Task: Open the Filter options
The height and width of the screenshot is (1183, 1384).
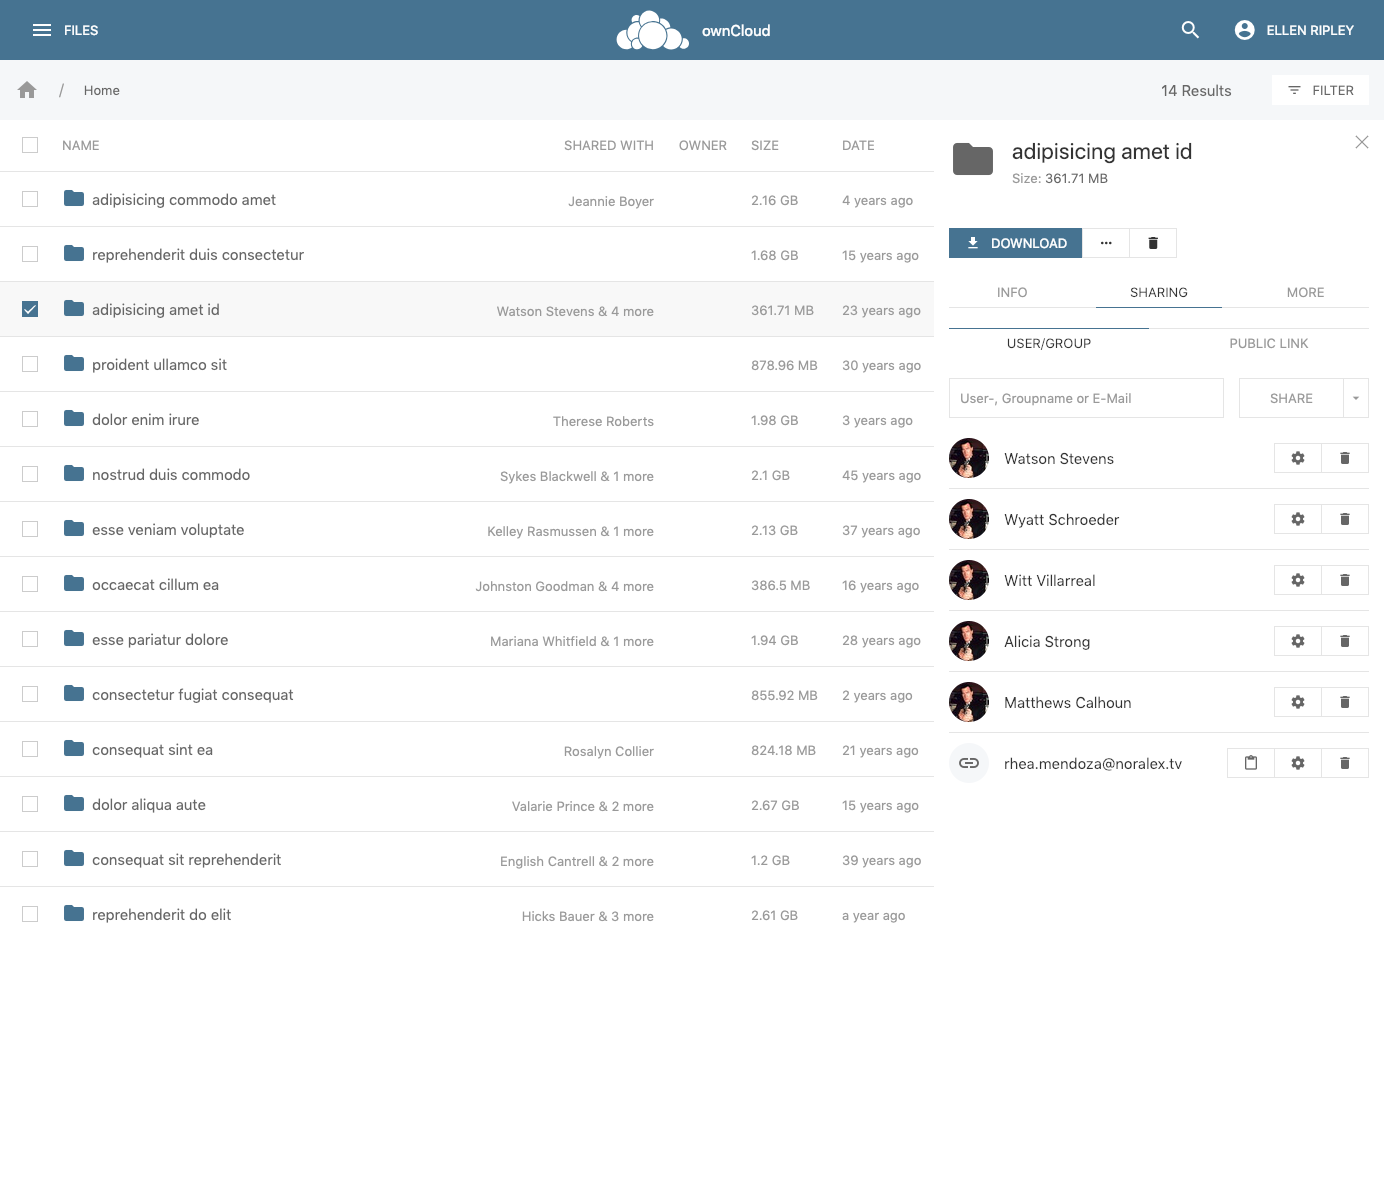Action: point(1320,90)
